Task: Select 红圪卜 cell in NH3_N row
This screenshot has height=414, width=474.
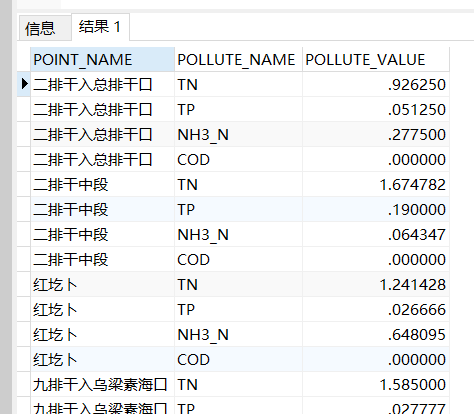Action: tap(102, 335)
